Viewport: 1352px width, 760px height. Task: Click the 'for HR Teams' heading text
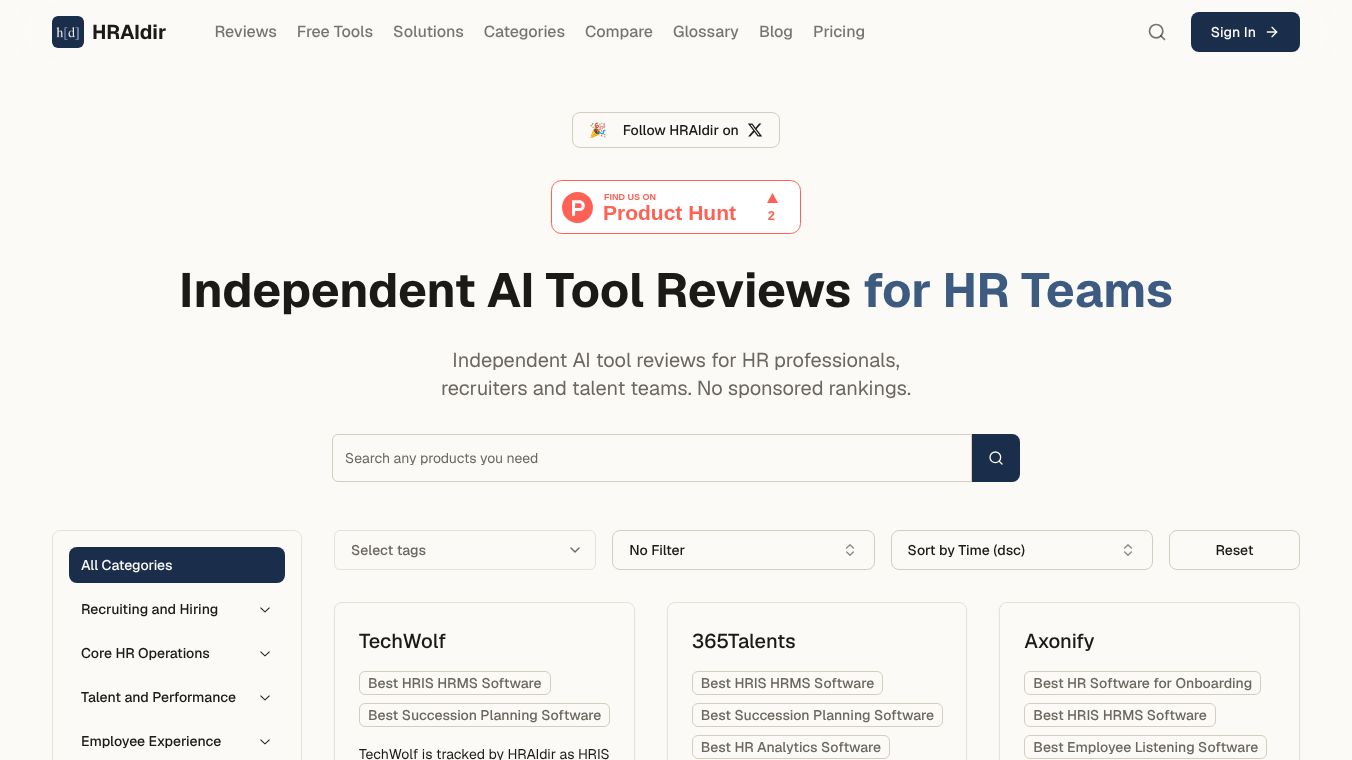tap(1018, 291)
